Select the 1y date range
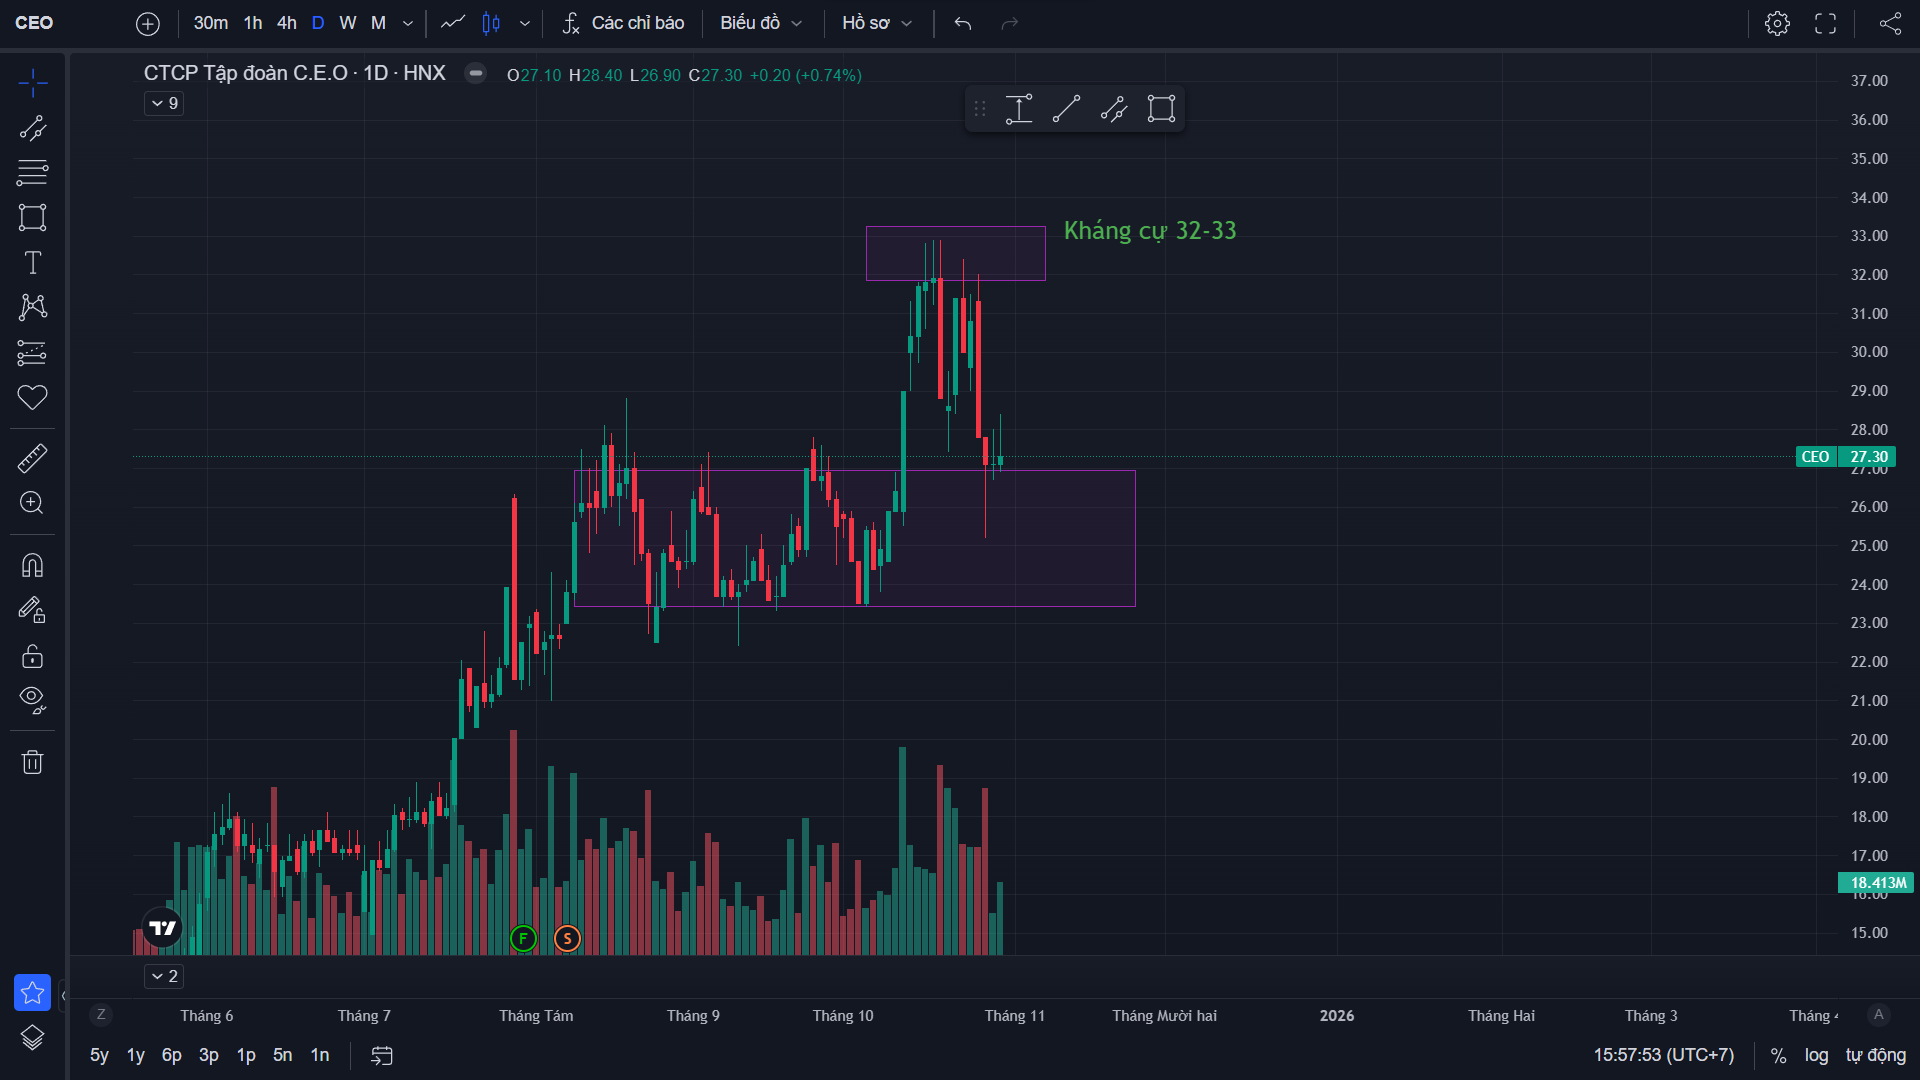The height and width of the screenshot is (1080, 1920). pos(135,1055)
